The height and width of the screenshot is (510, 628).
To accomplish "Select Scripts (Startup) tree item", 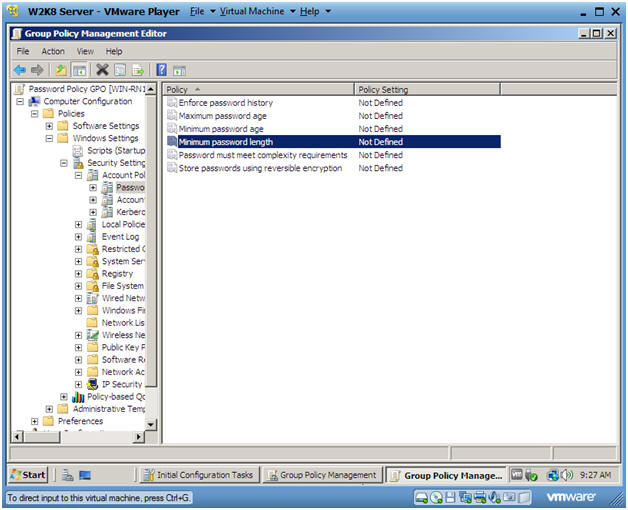I will pyautogui.click(x=116, y=151).
